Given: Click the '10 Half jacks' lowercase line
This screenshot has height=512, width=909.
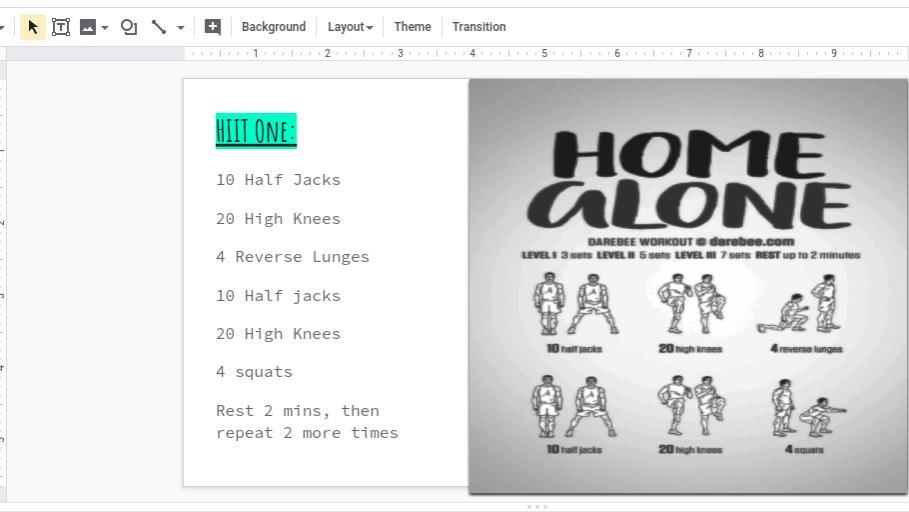Looking at the screenshot, I should tap(278, 296).
